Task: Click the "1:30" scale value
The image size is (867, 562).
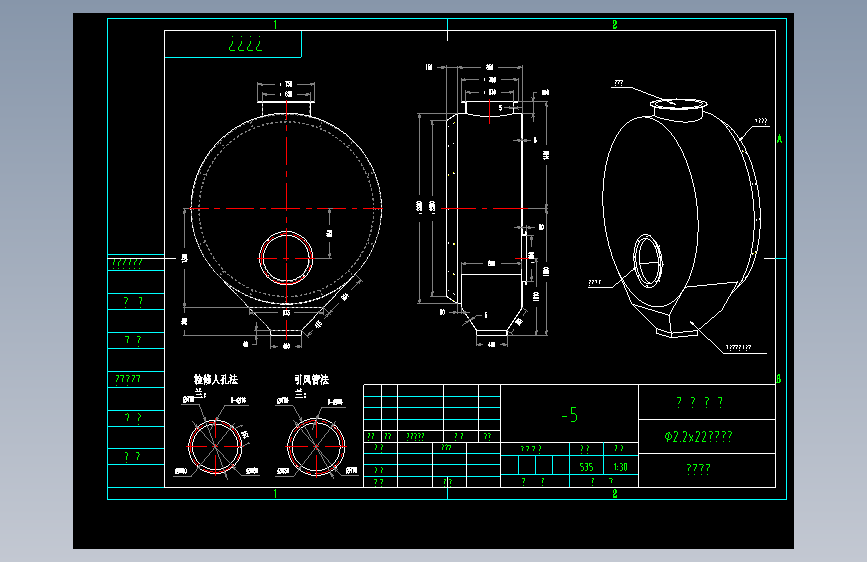Action: coord(620,467)
